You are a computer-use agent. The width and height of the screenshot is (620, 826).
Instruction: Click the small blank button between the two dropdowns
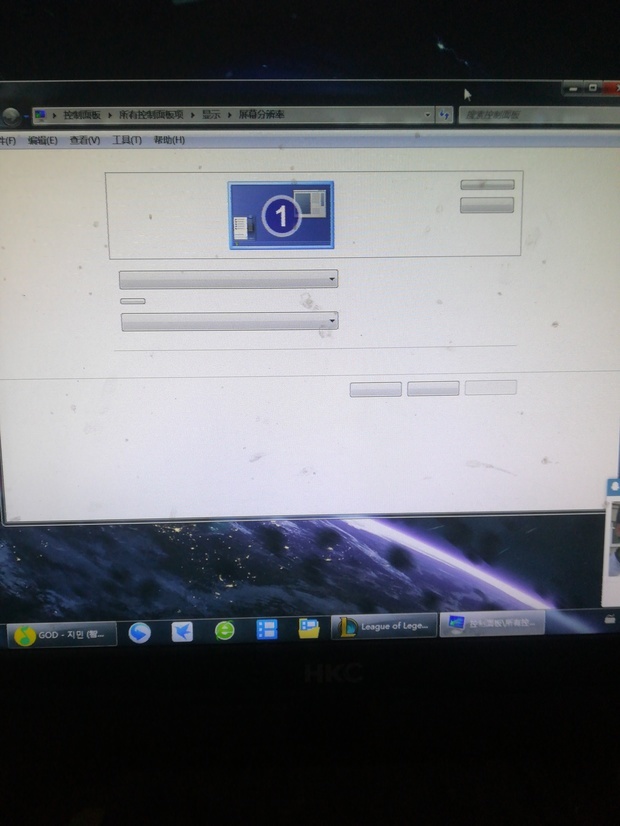[x=133, y=301]
